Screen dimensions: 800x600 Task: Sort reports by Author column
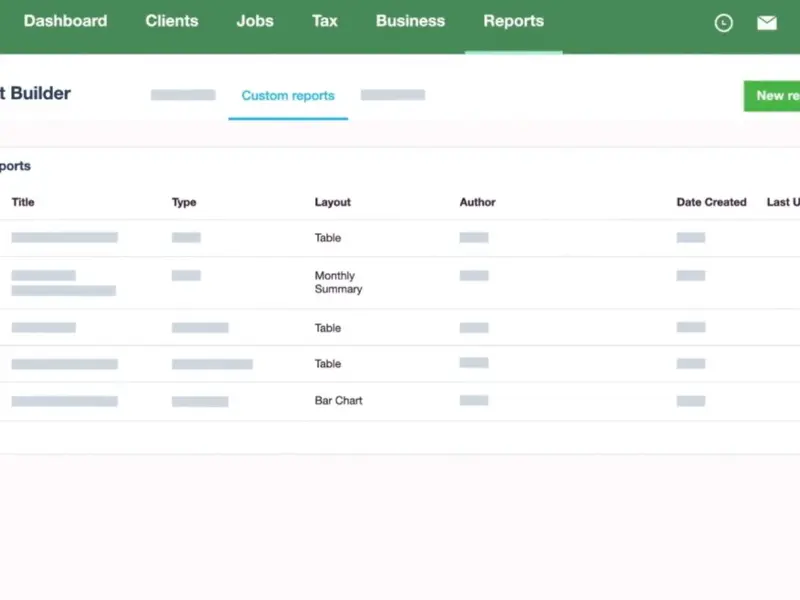point(477,202)
